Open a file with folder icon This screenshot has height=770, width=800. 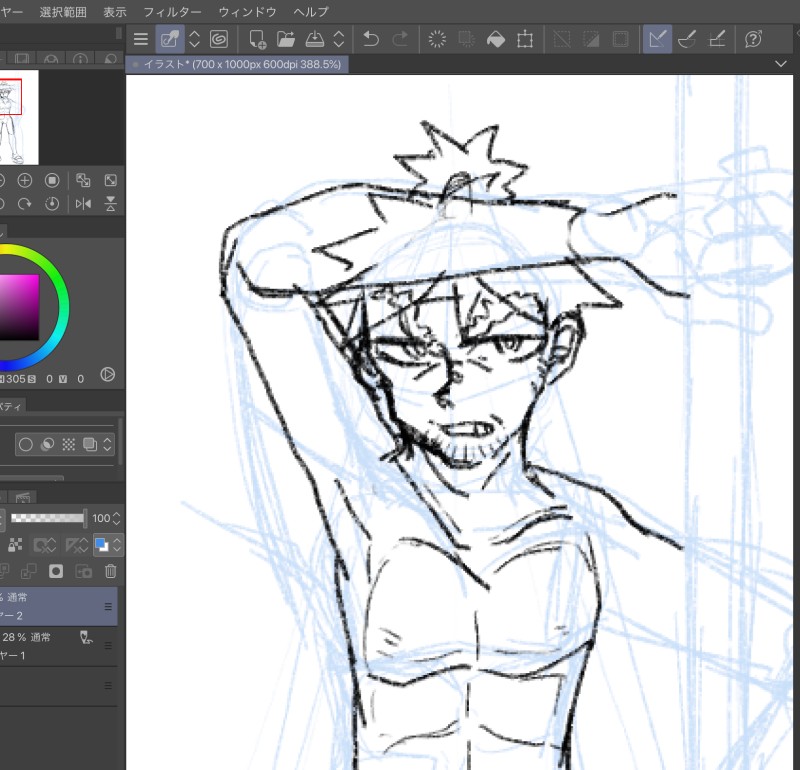[x=286, y=39]
